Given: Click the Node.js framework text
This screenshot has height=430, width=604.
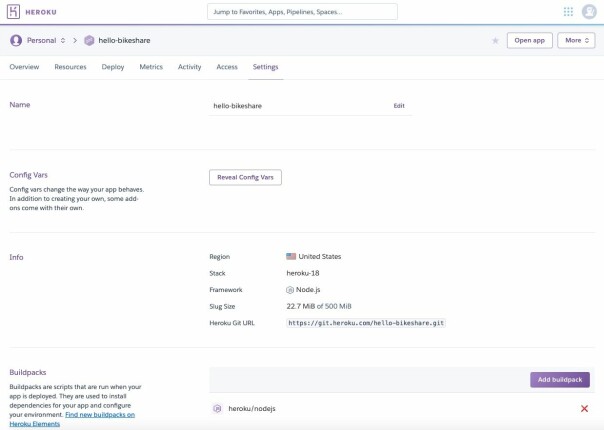Looking at the screenshot, I should click(x=308, y=290).
